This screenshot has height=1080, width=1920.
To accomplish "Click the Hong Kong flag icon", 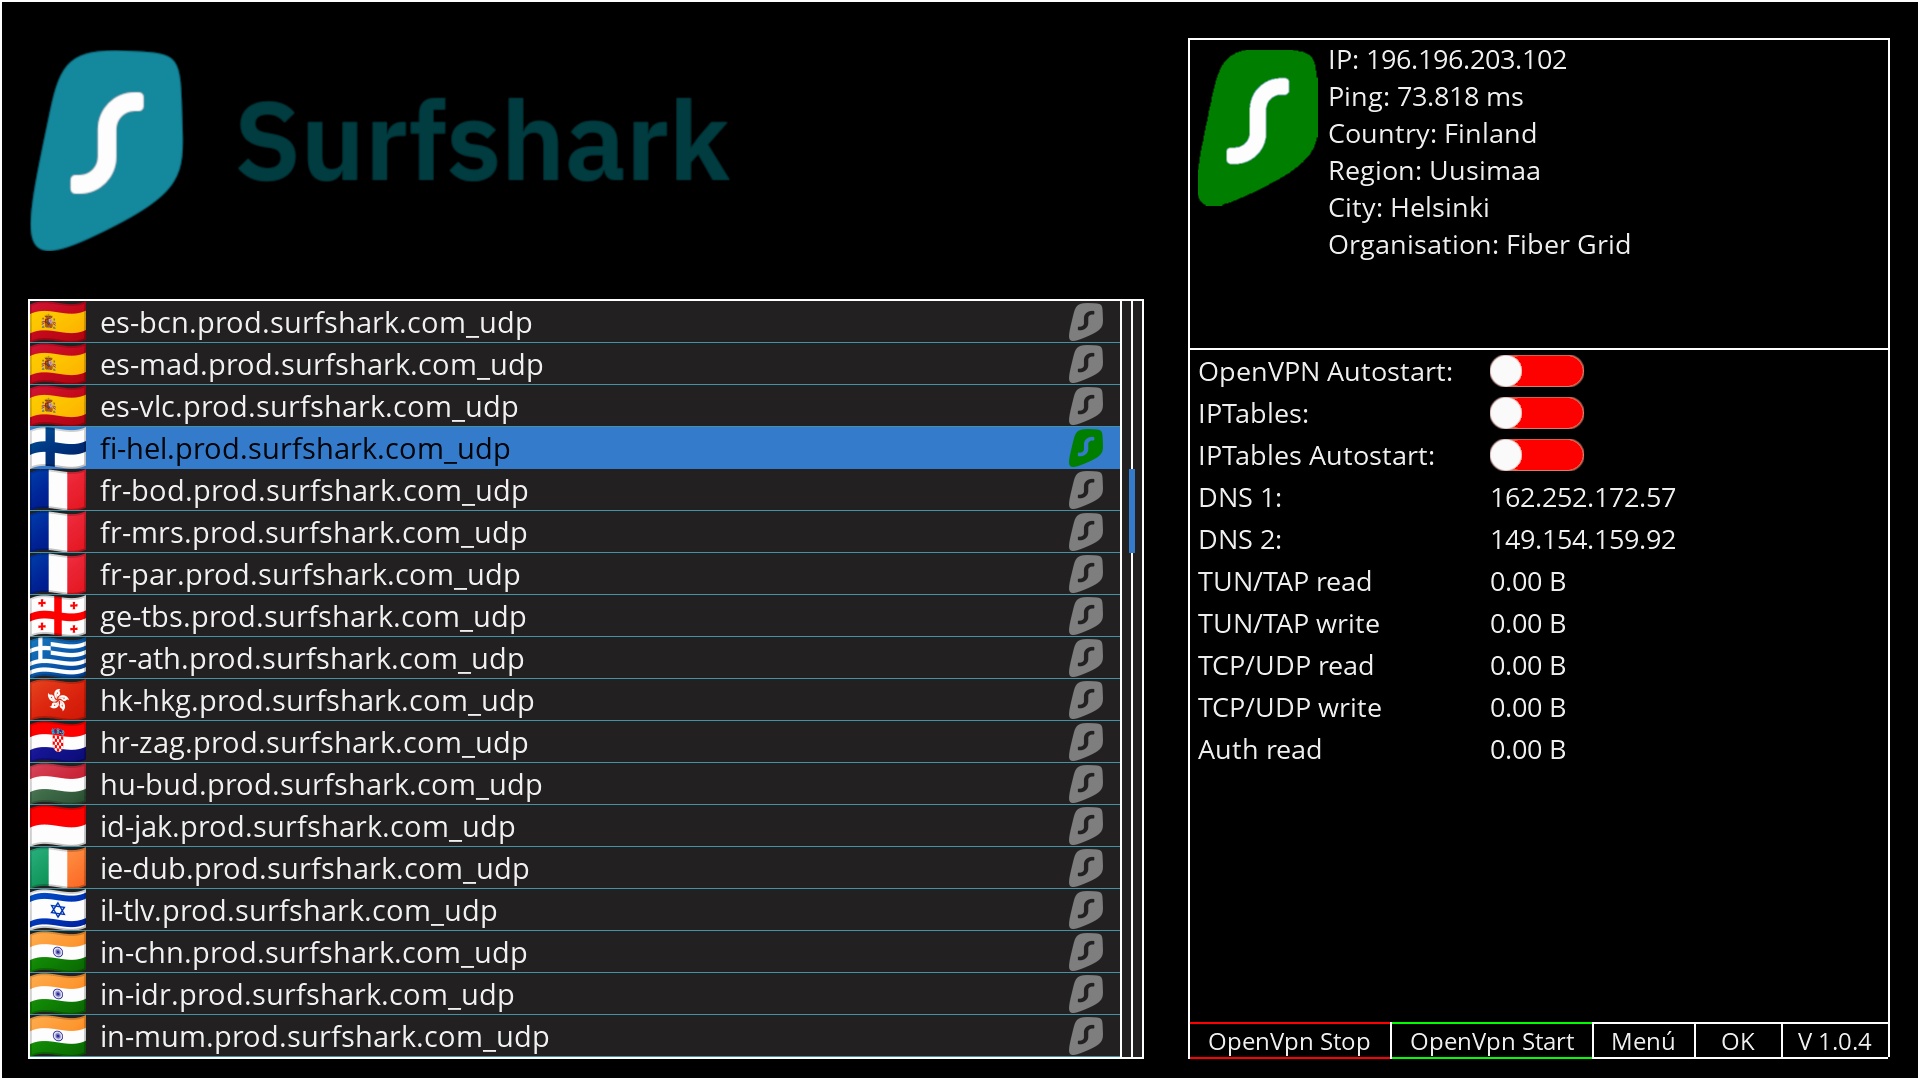I will click(58, 700).
